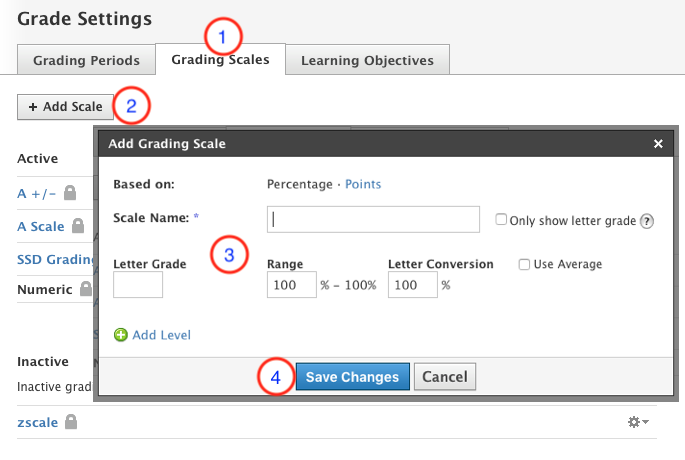
Task: Open the gear menu for zscale
Action: pos(637,422)
